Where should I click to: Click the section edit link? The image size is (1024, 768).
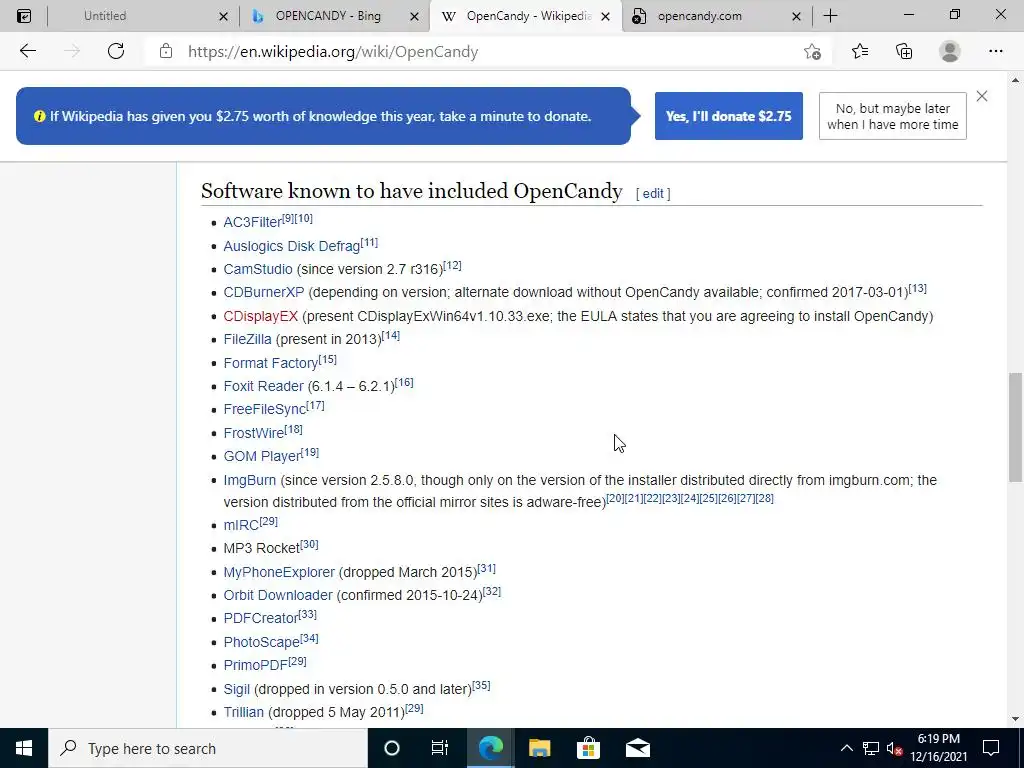(653, 193)
